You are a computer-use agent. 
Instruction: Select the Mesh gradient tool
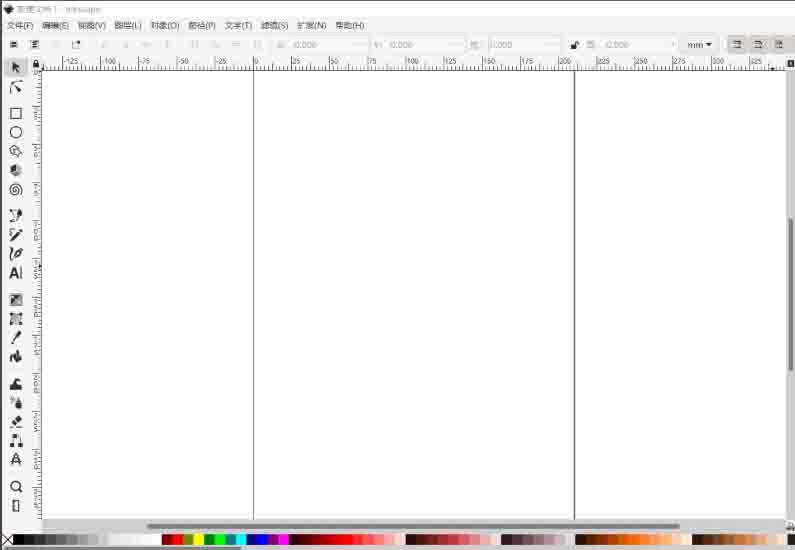(x=16, y=319)
